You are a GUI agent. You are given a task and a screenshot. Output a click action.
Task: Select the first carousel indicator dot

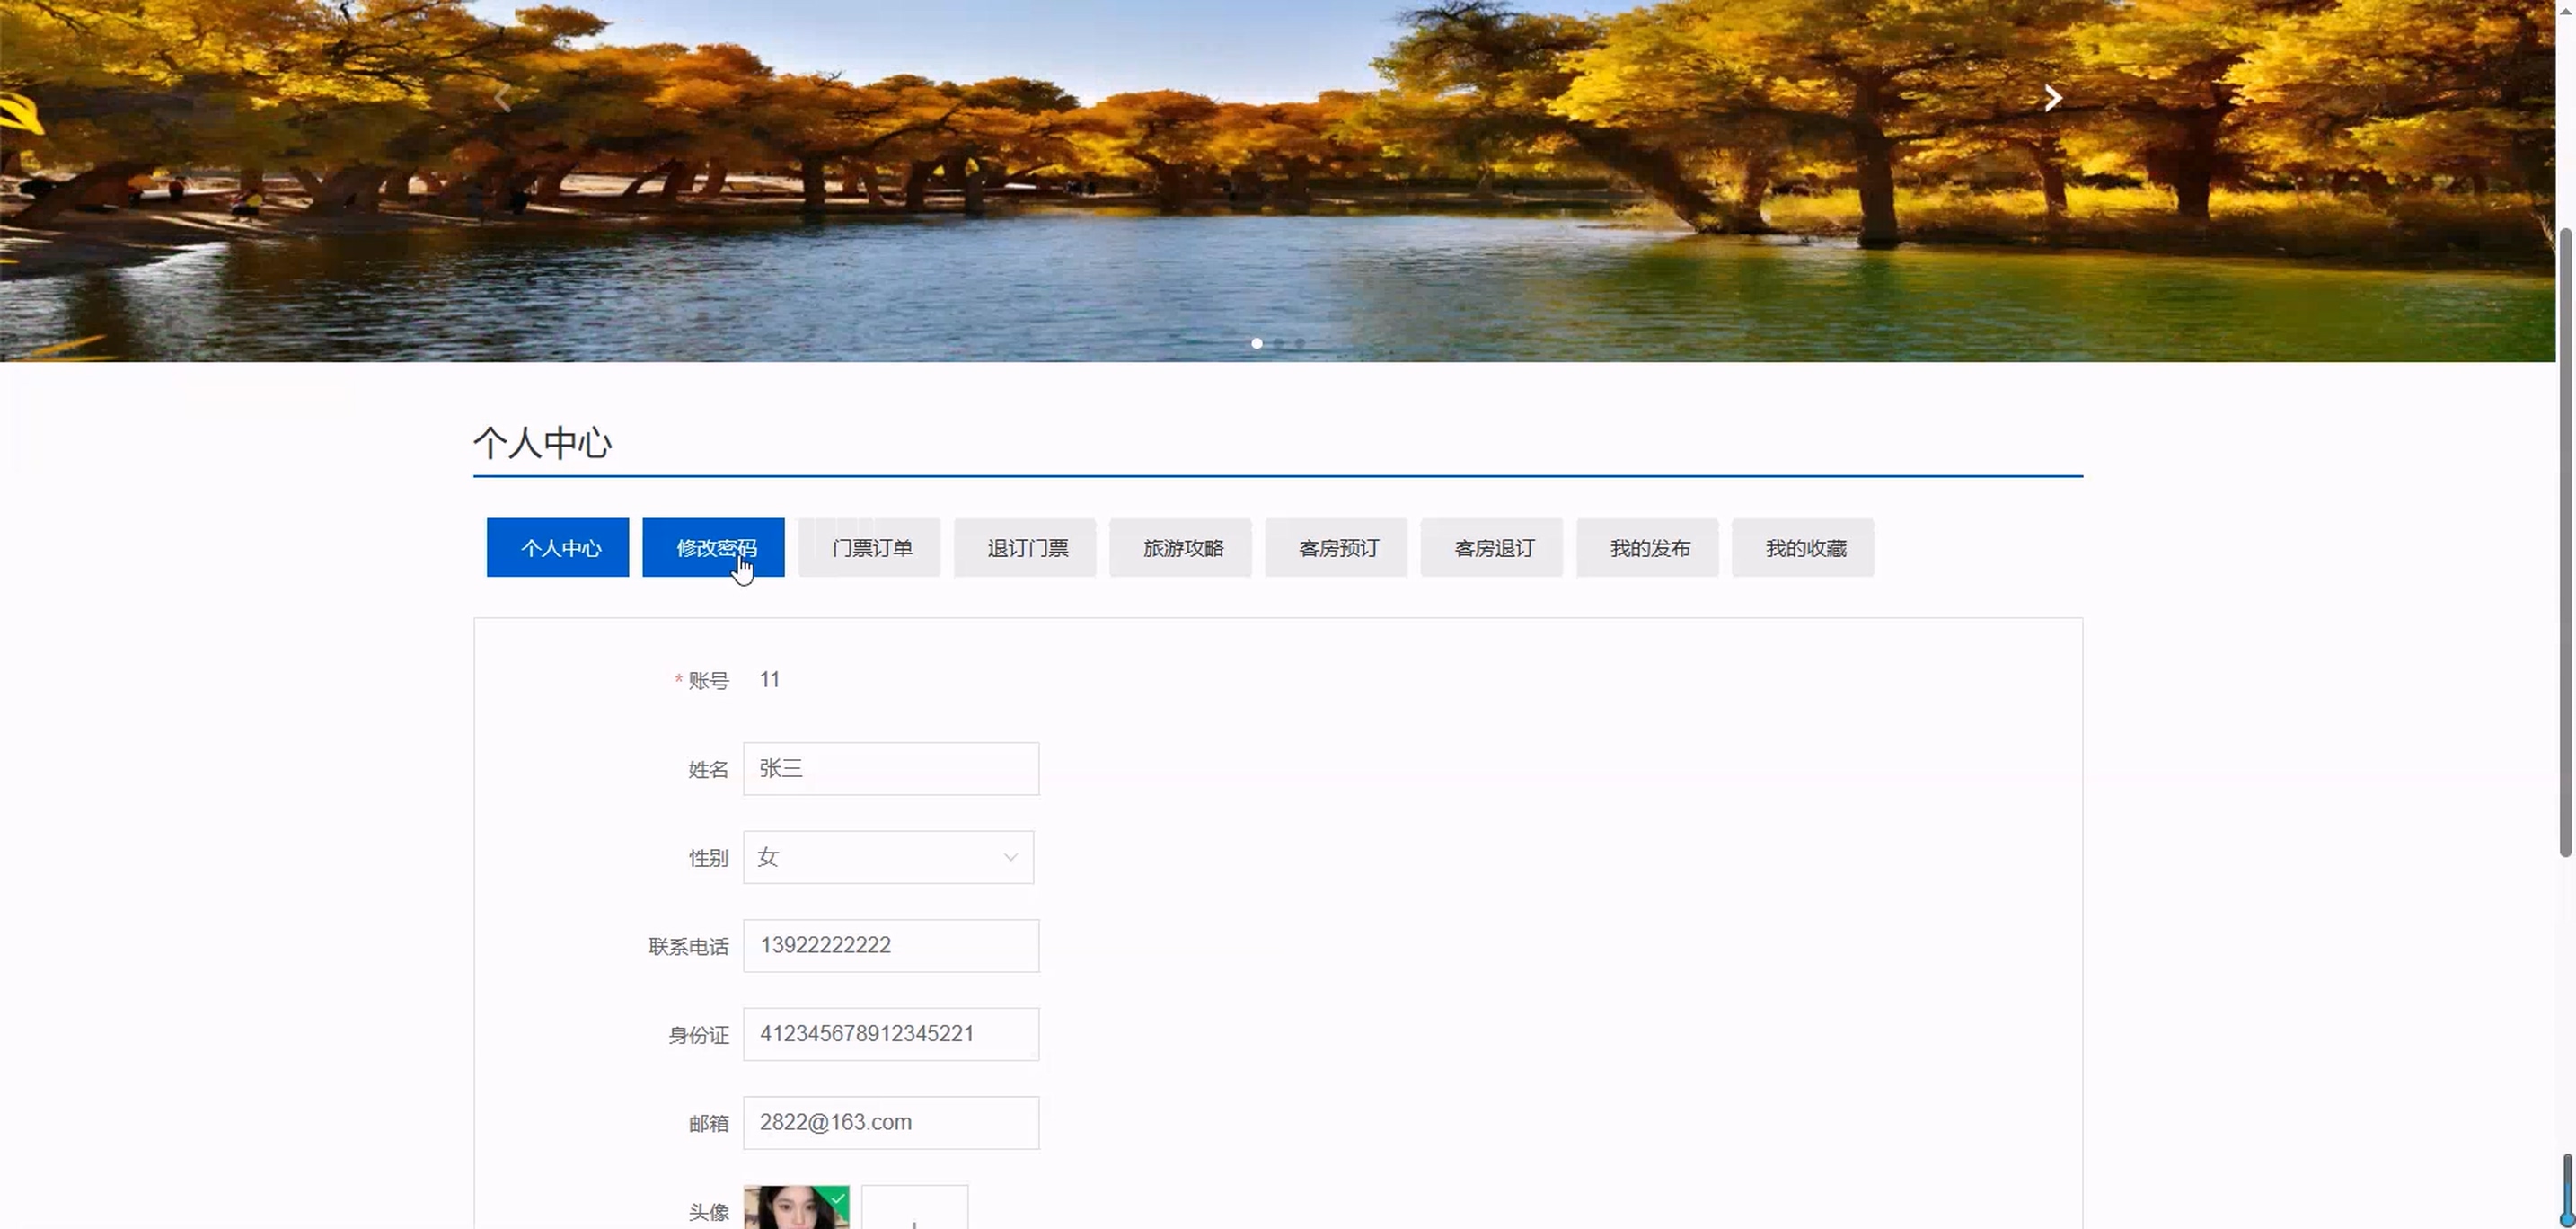click(1257, 343)
